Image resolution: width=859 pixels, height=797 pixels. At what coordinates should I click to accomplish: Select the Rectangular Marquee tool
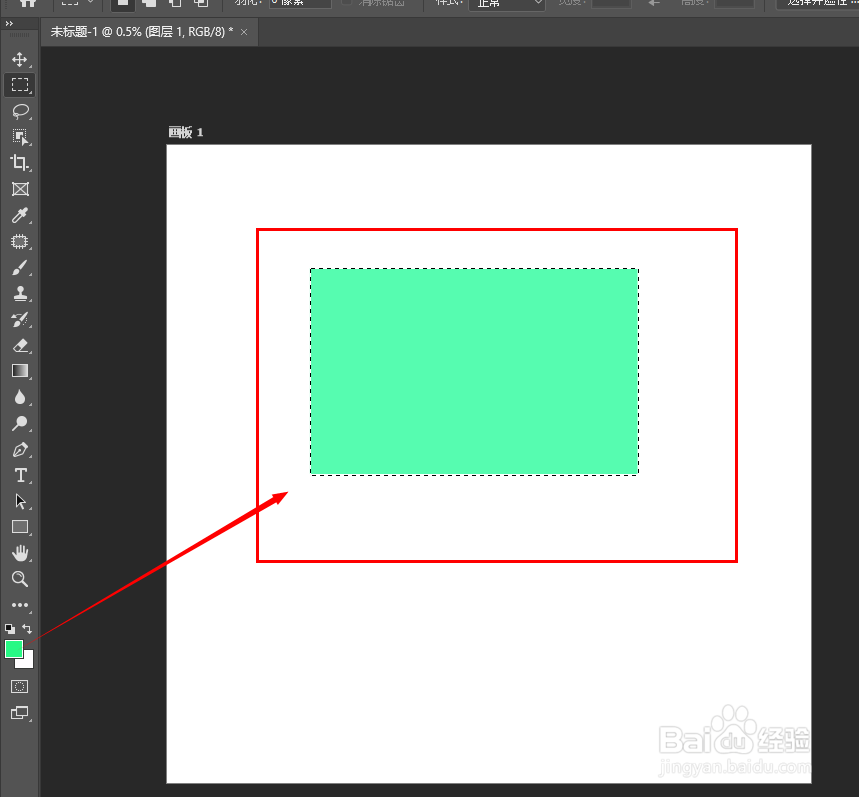pos(20,85)
